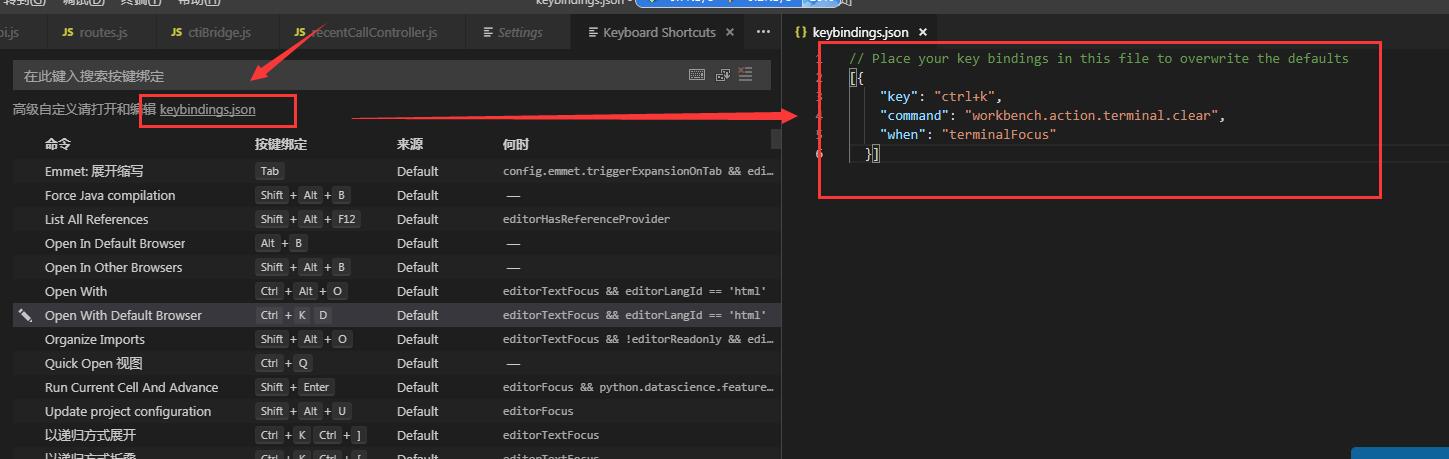
Task: Select Run Current Cell And Advance command
Action: [131, 387]
